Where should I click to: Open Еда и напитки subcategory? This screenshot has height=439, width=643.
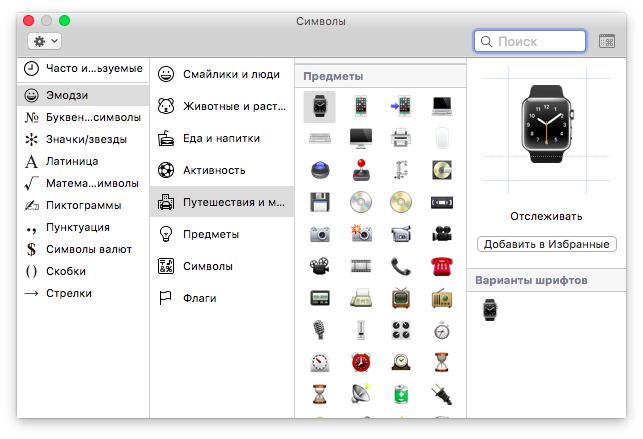(222, 138)
